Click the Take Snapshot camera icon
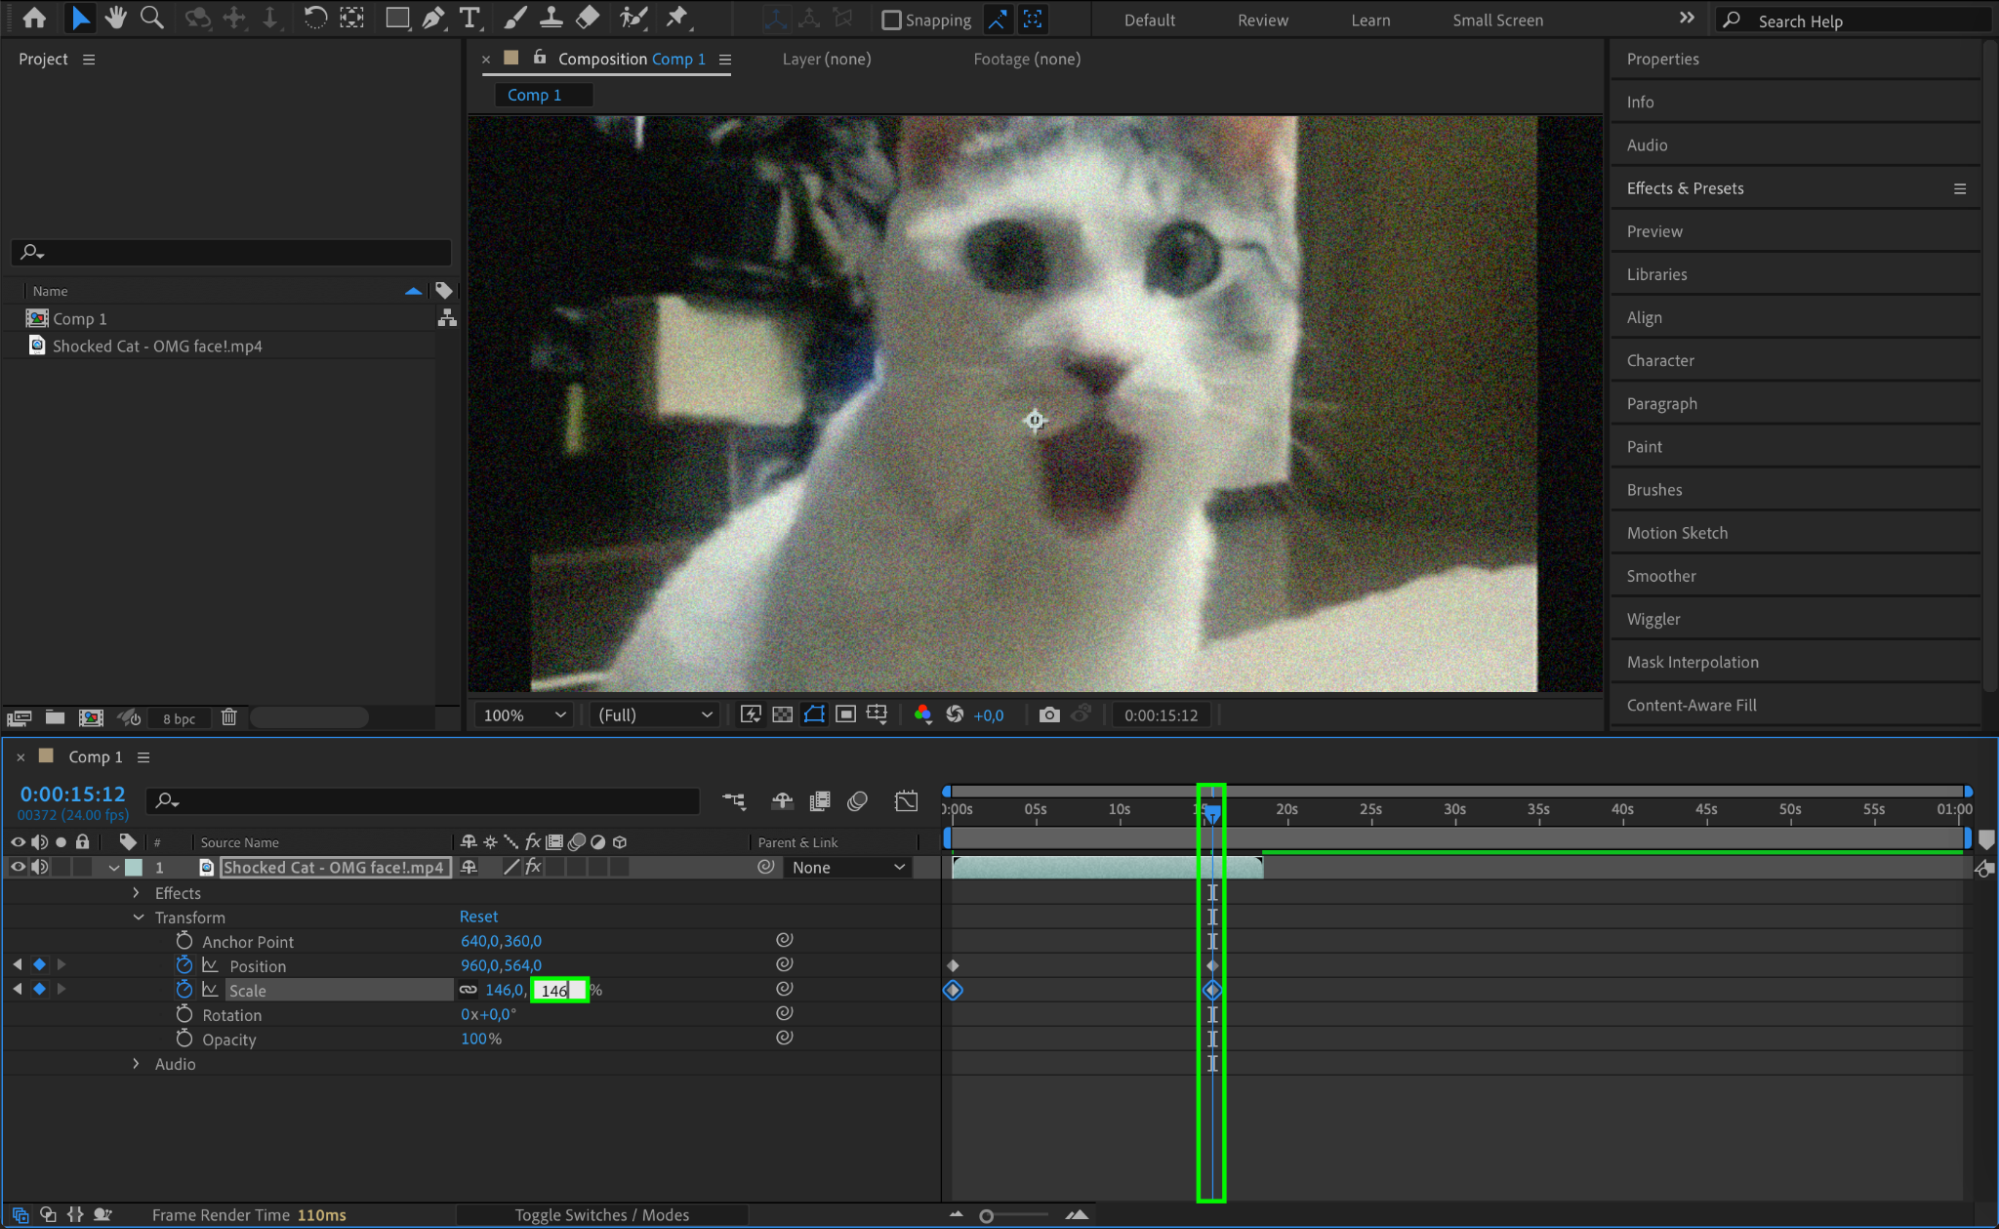This screenshot has height=1229, width=1999. [1049, 715]
